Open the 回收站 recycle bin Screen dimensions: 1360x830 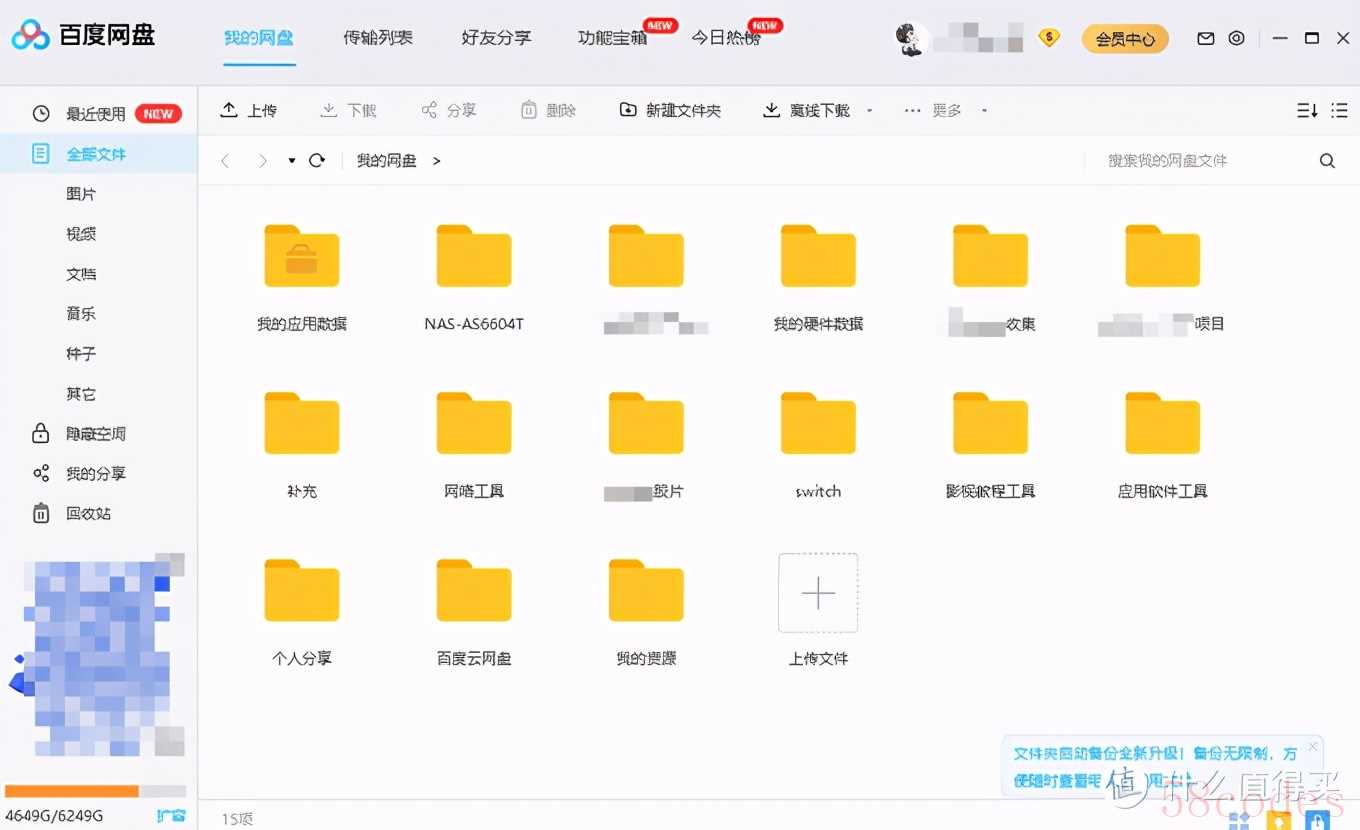coord(72,514)
